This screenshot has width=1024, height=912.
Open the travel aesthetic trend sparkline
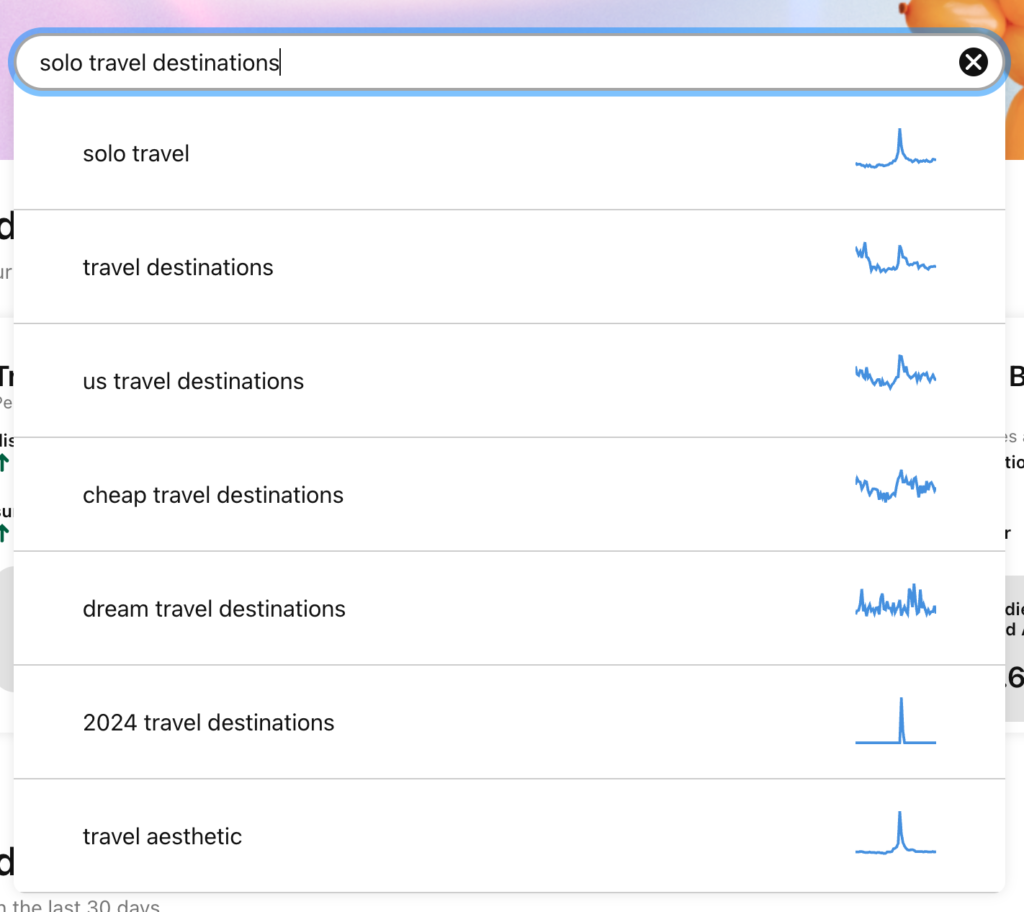click(x=895, y=835)
